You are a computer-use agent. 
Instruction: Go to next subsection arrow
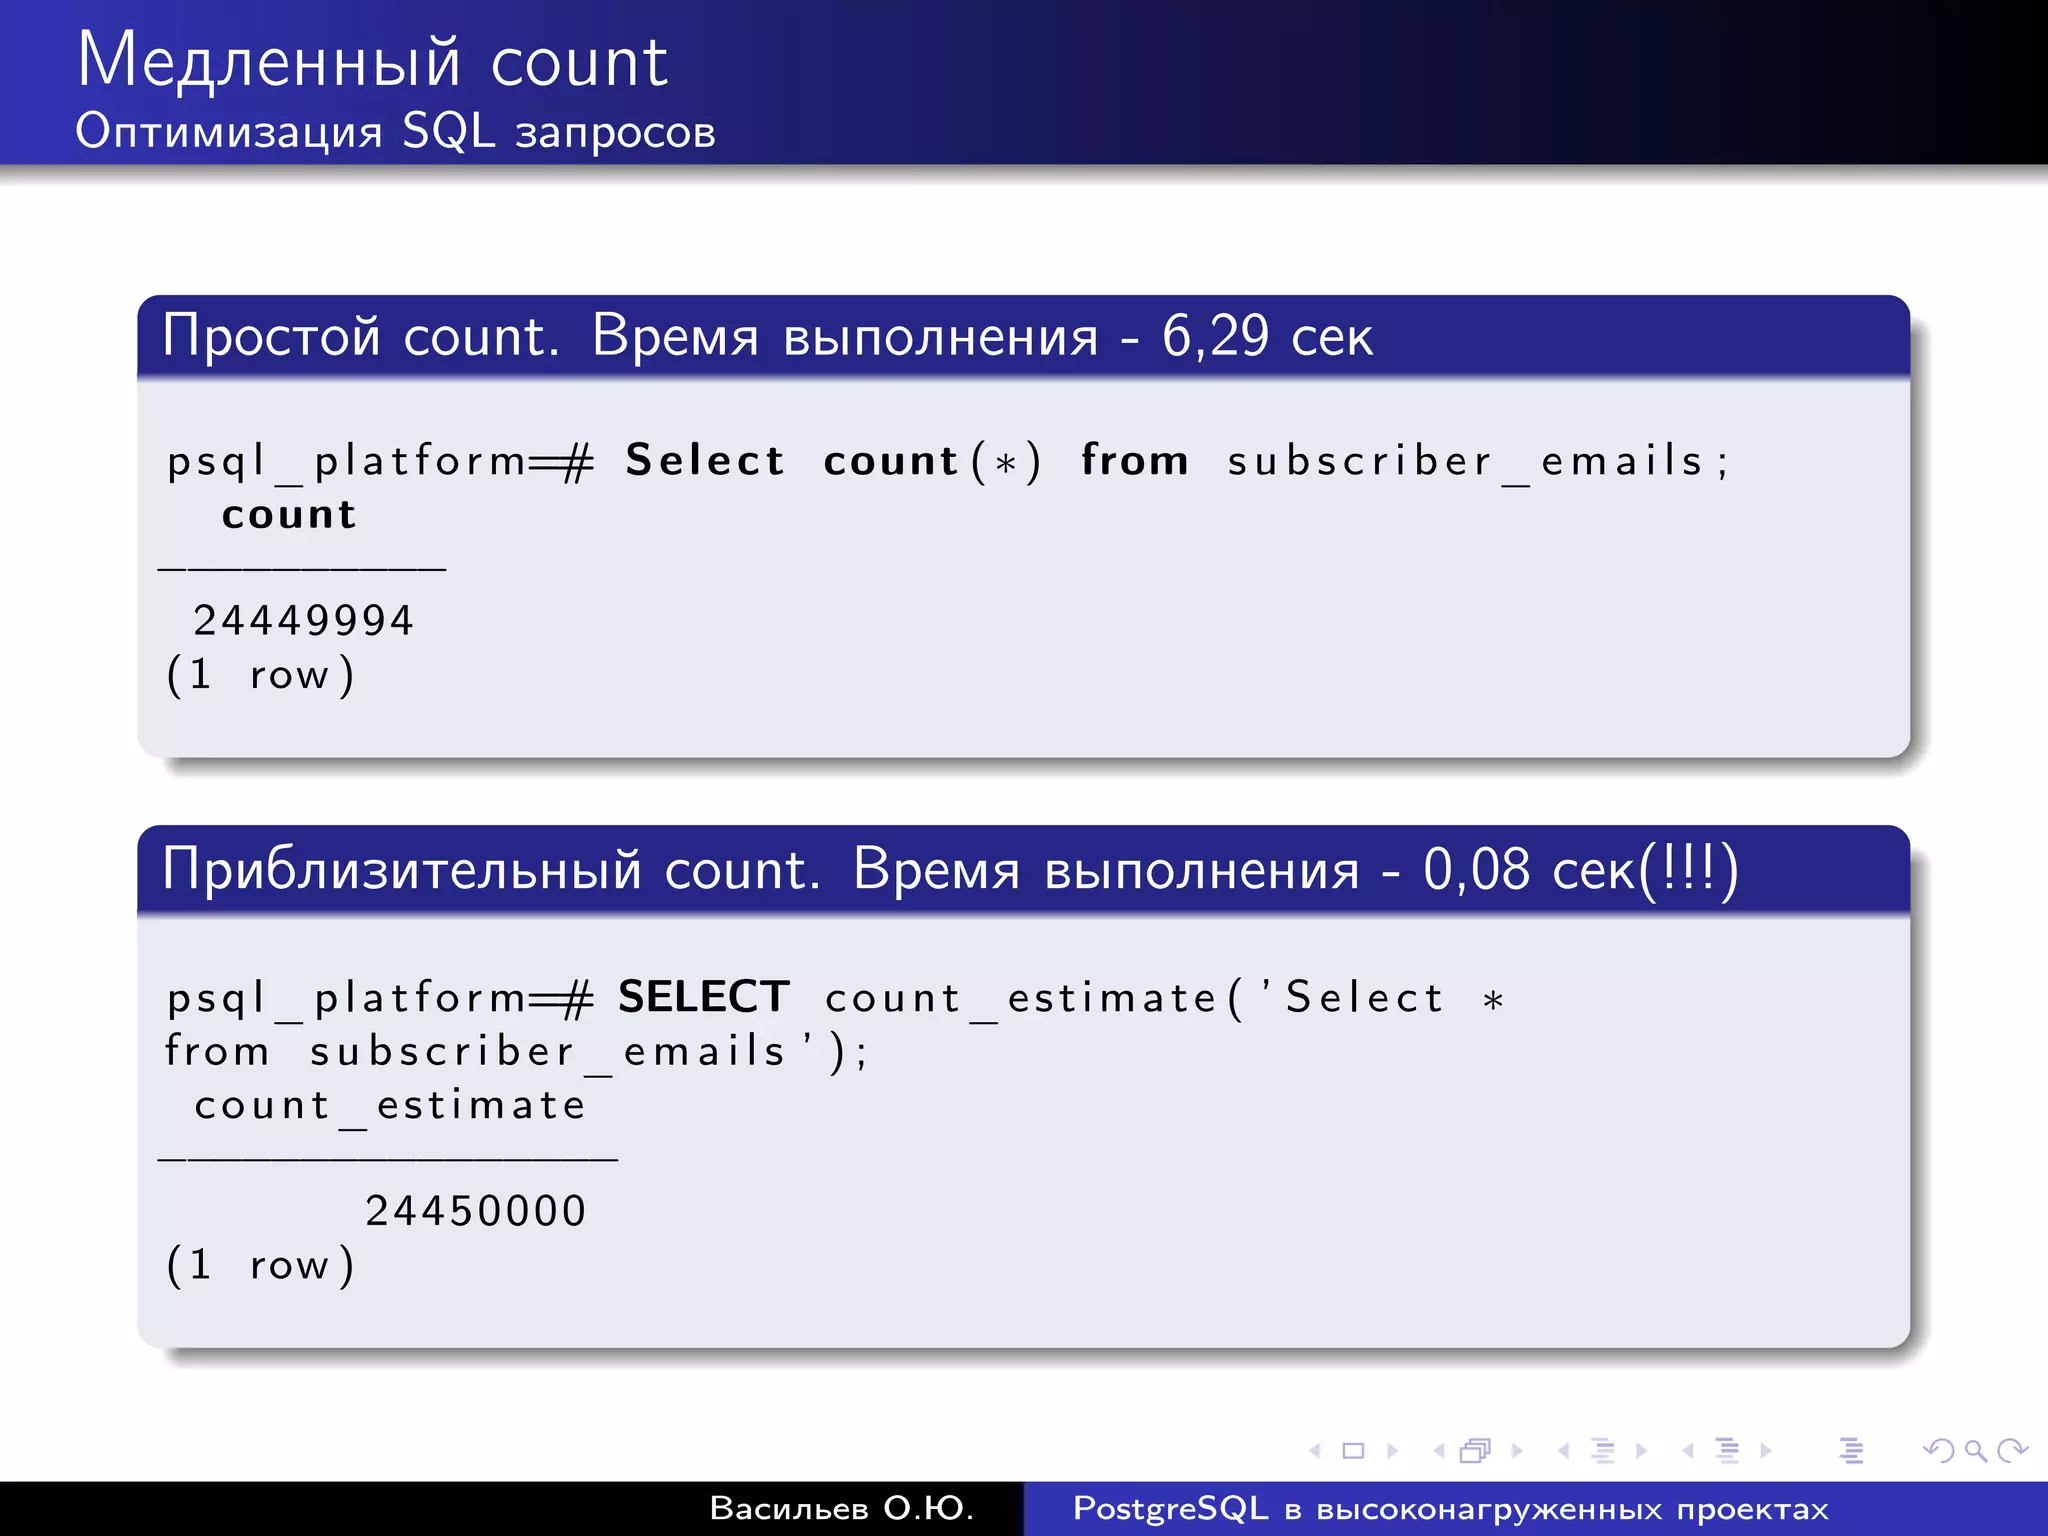(1641, 1450)
